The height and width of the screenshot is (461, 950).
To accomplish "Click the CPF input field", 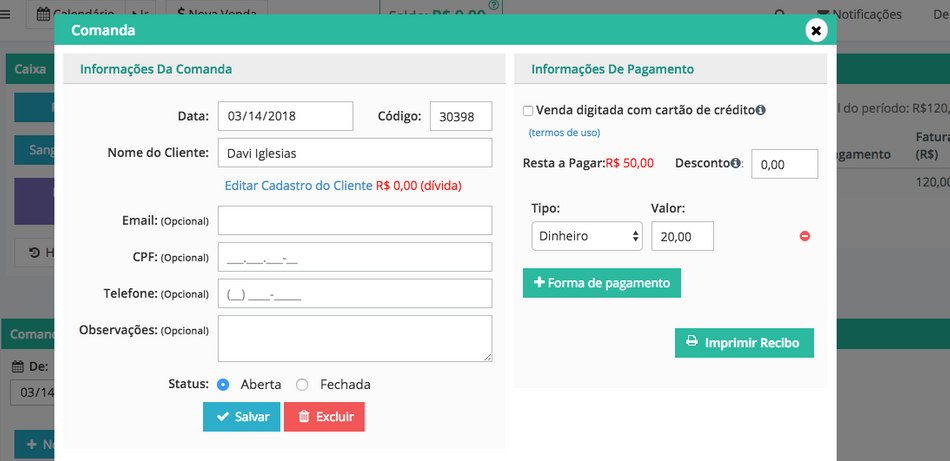I will click(x=355, y=257).
